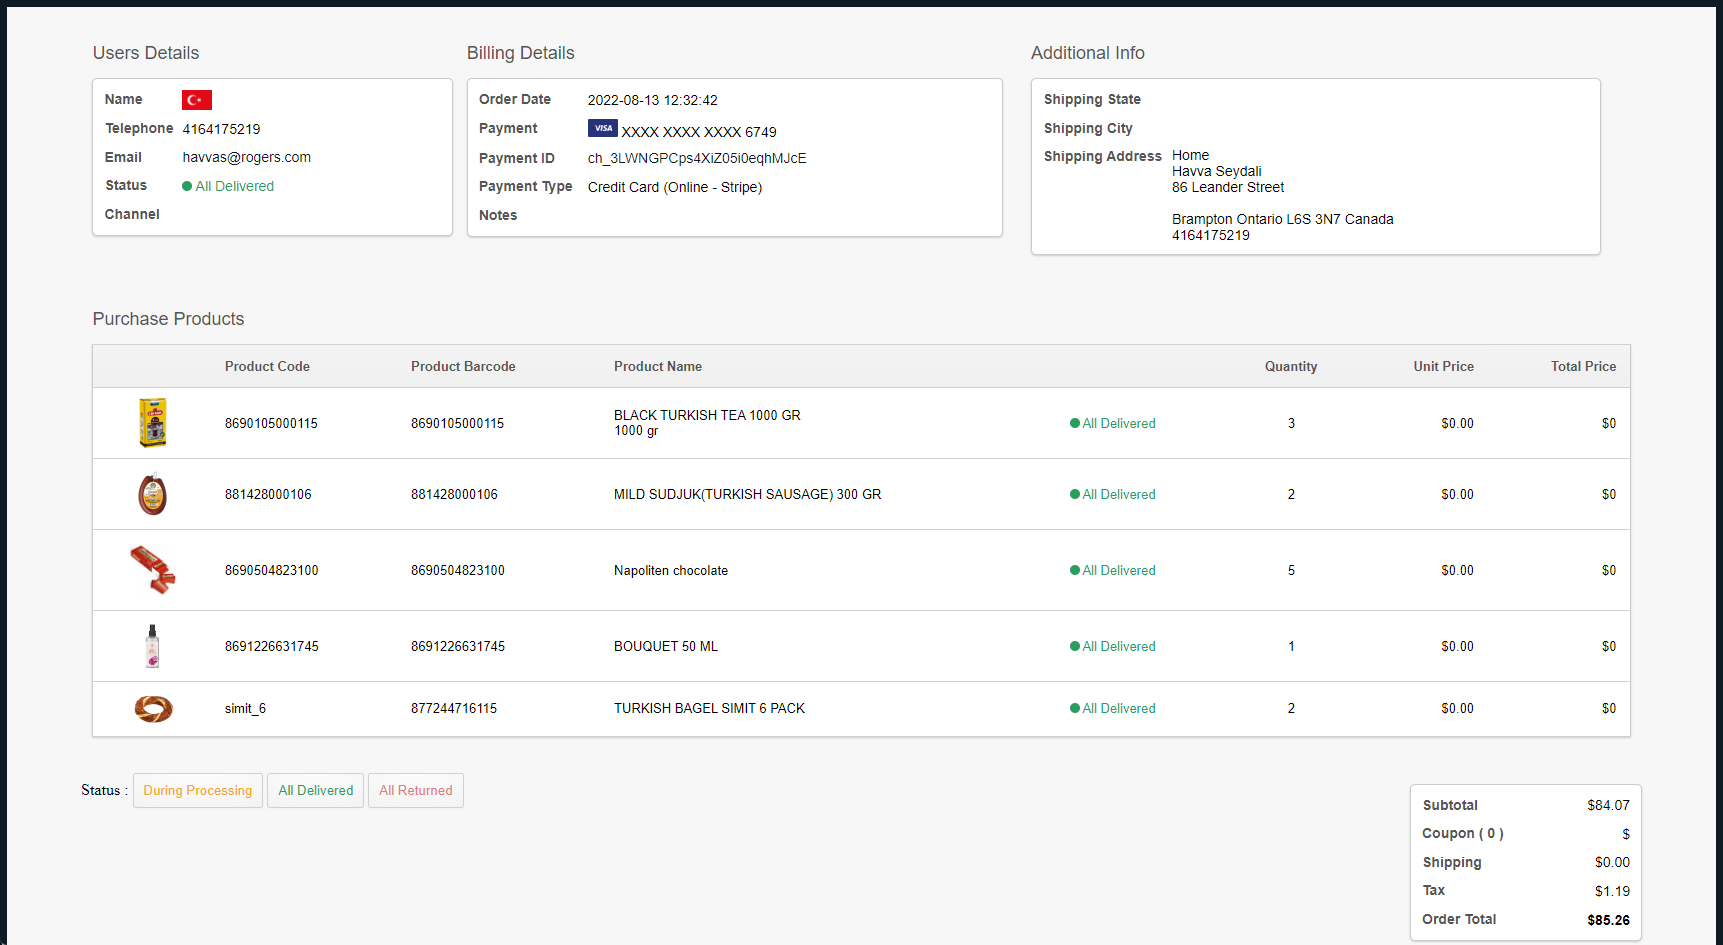Click the Quantity column header
The width and height of the screenshot is (1723, 945).
tap(1291, 366)
